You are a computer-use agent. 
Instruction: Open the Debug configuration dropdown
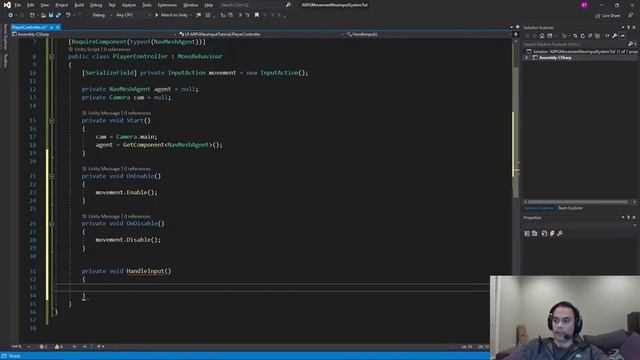(x=101, y=15)
